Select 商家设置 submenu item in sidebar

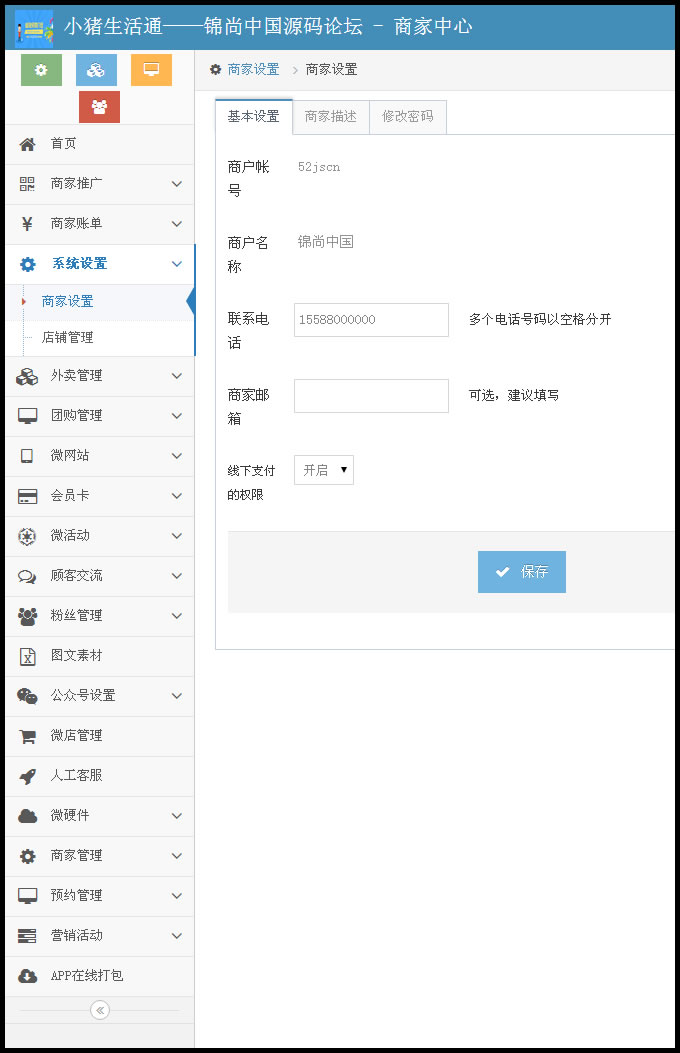[100, 302]
